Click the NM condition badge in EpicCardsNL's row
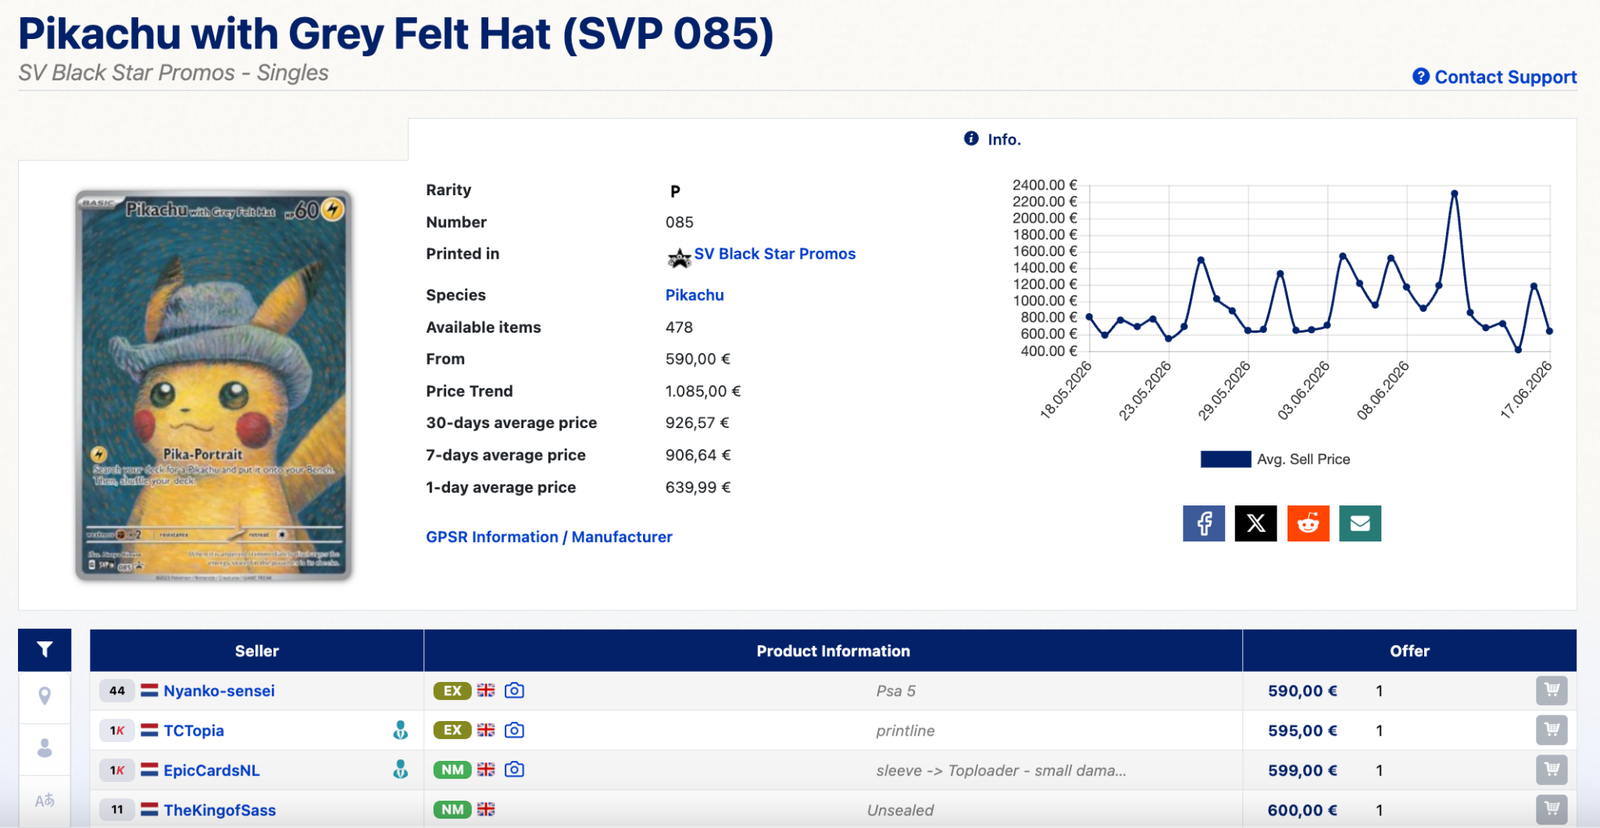 452,770
